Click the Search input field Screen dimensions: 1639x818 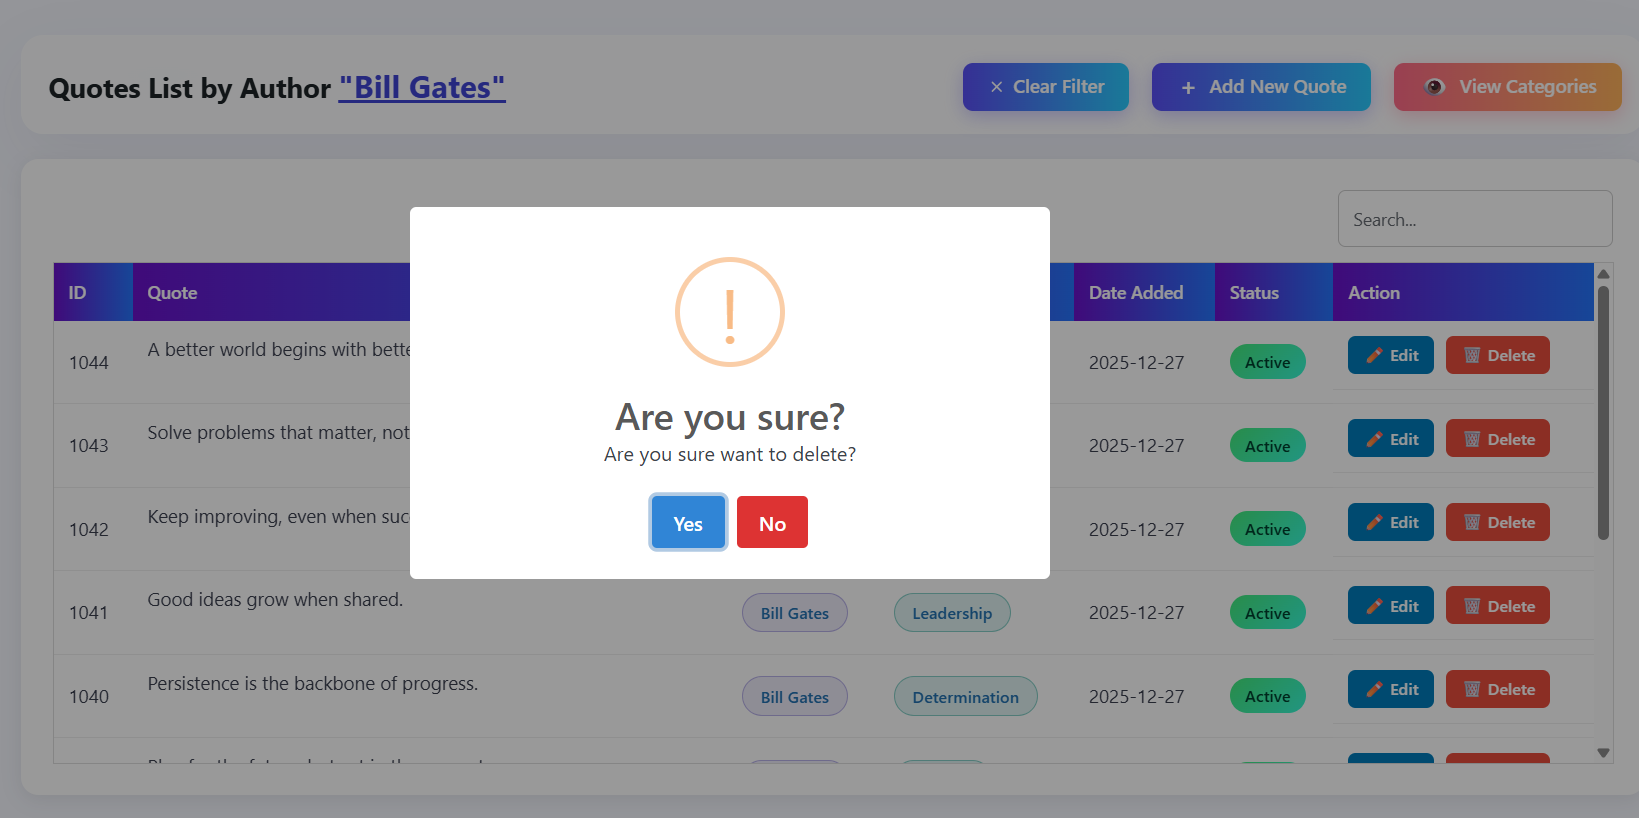[x=1474, y=219]
